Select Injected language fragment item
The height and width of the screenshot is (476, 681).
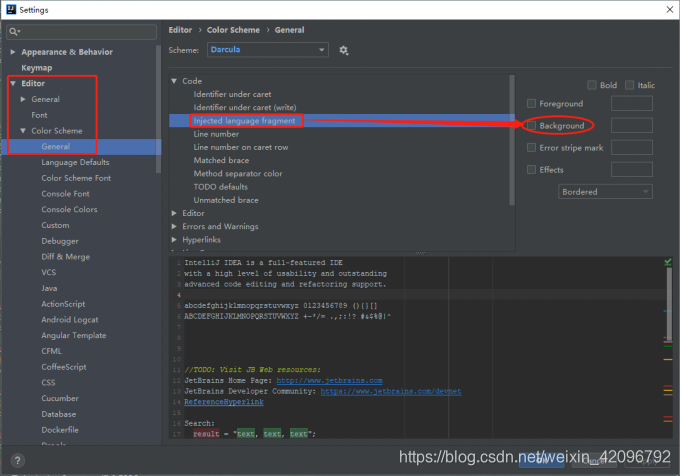[x=245, y=121]
